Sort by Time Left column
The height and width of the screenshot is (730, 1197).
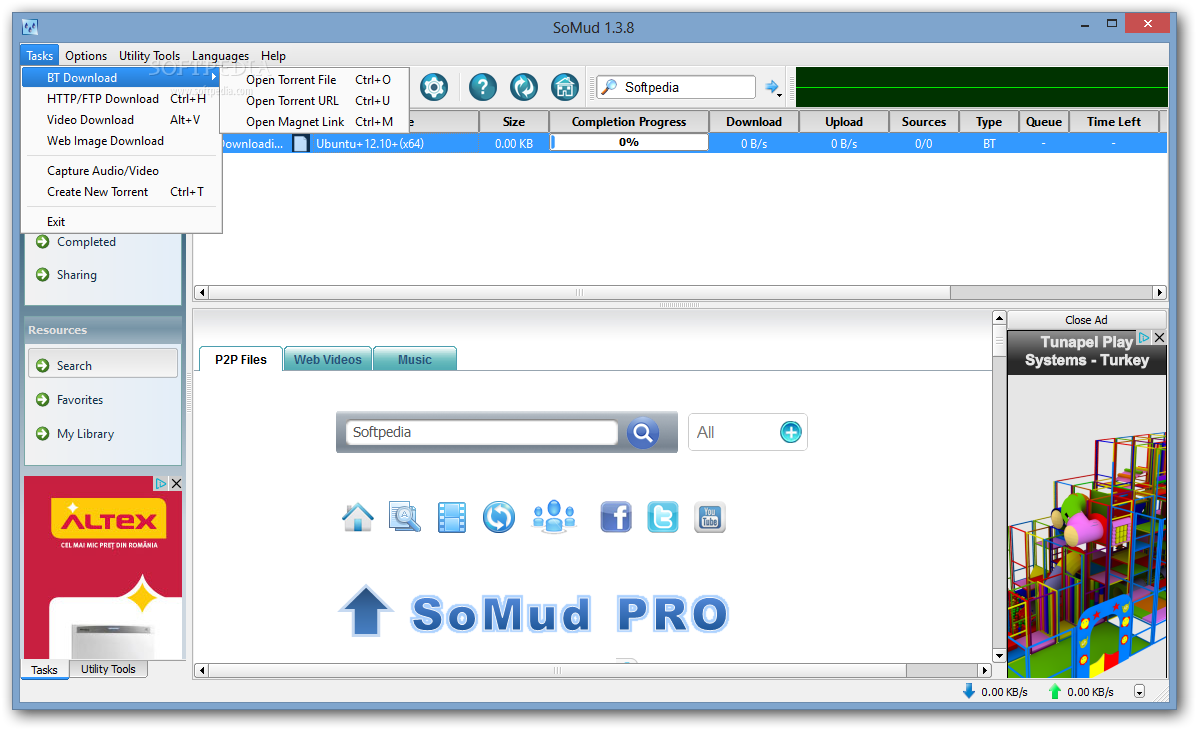[1113, 121]
